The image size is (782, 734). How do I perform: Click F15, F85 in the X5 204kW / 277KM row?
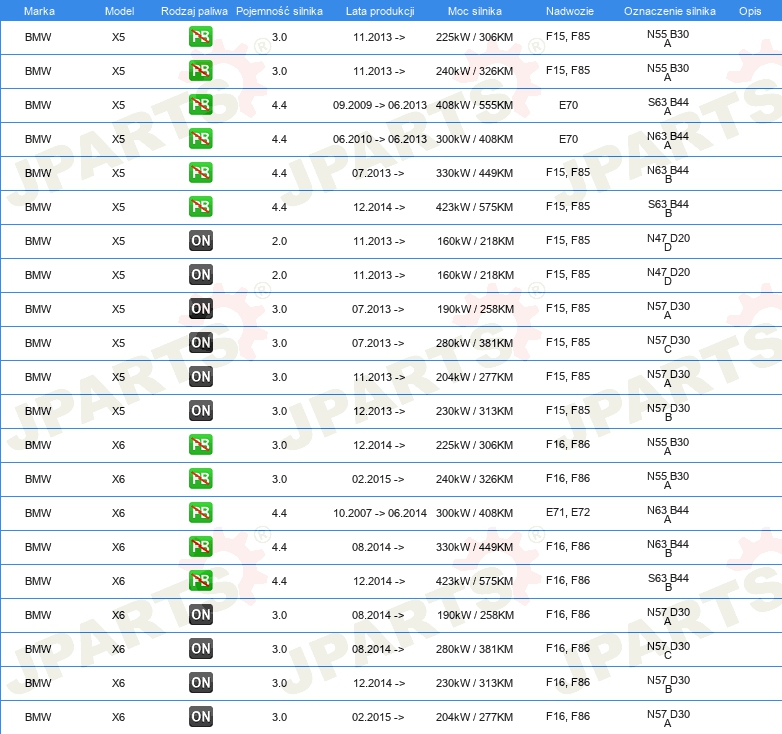[x=568, y=376]
